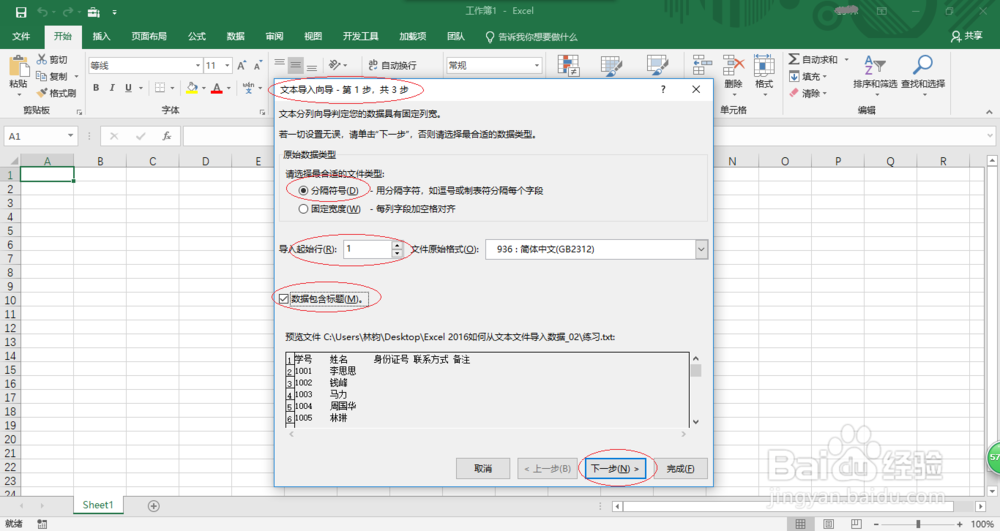Click the fx insert function icon
Screen dimensions: 1000x531
[166, 136]
